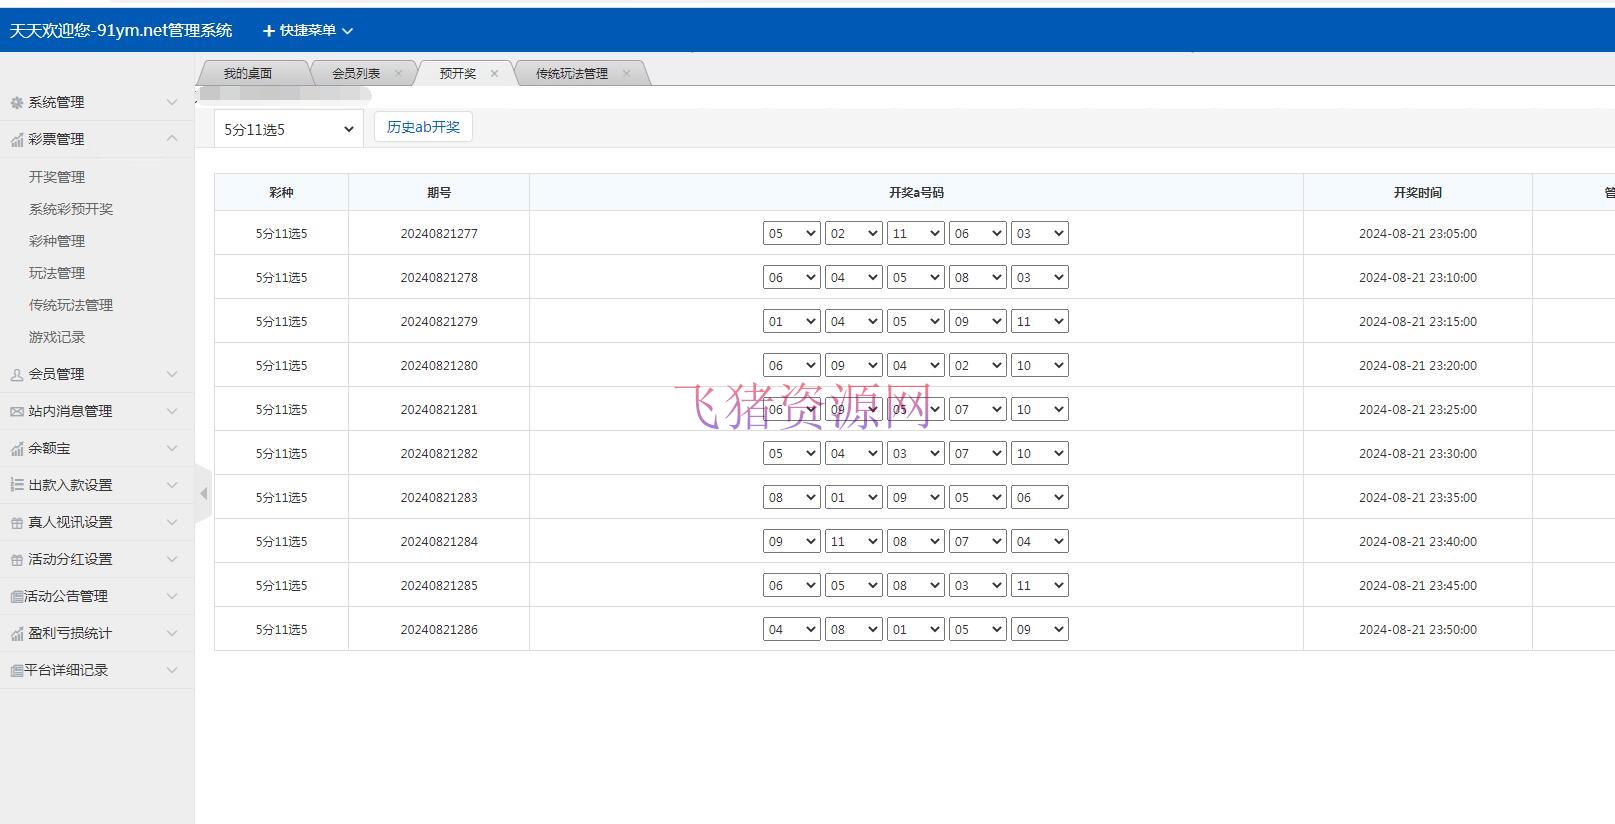Click the 真人视讯设置 icon
1615x824 pixels.
[x=17, y=523]
